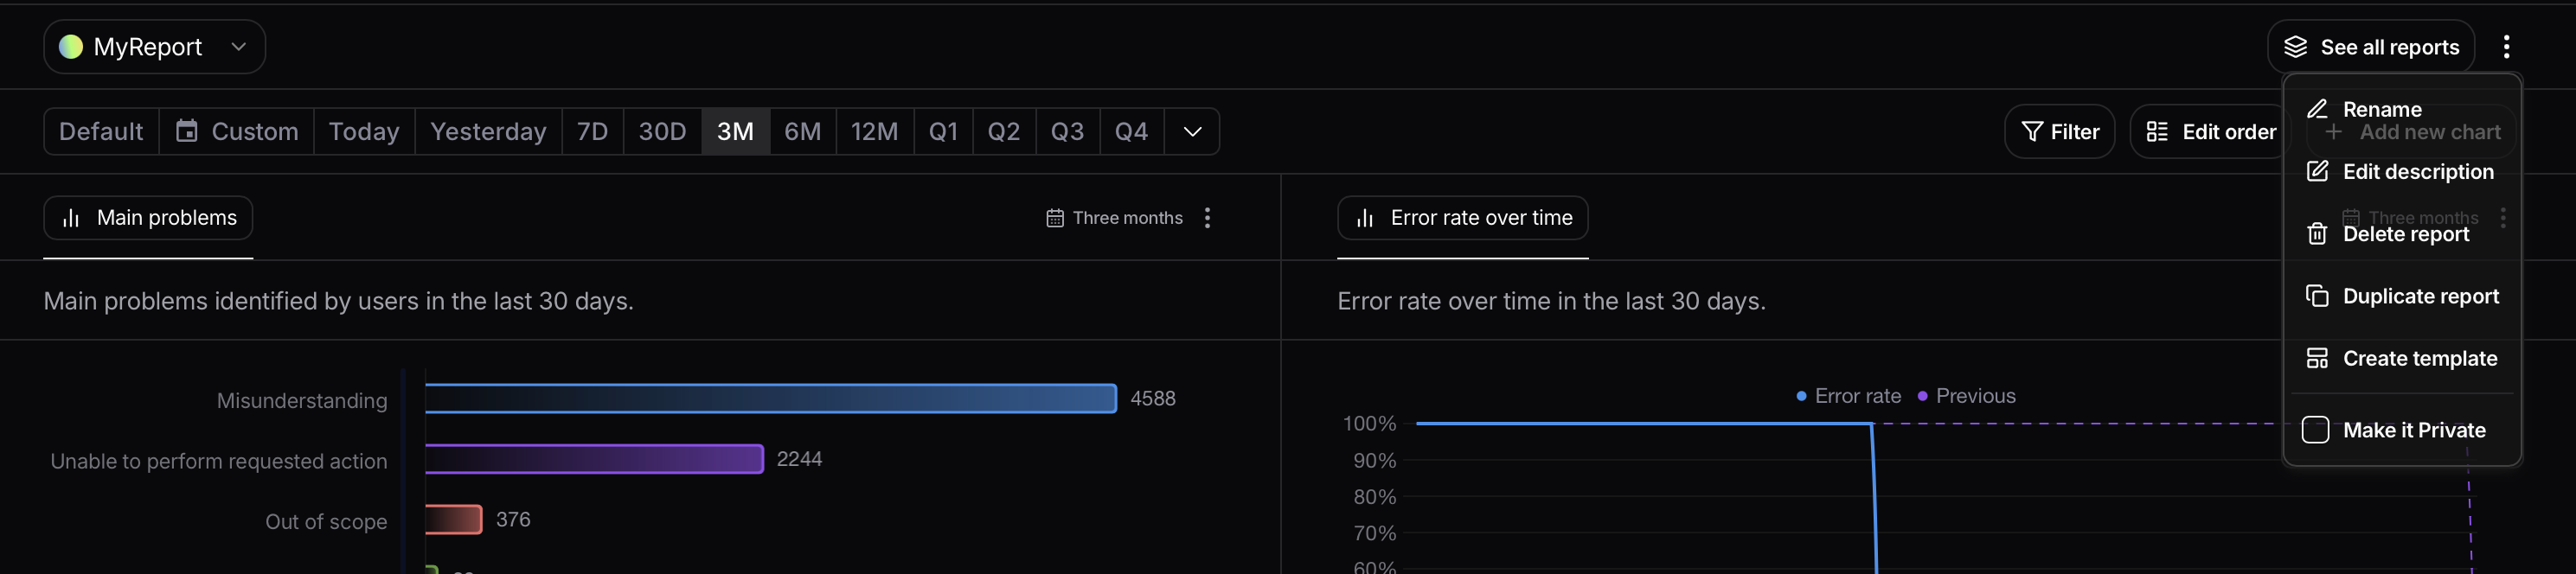Toggle the Previous legend item
2576x574 pixels.
tap(1966, 396)
